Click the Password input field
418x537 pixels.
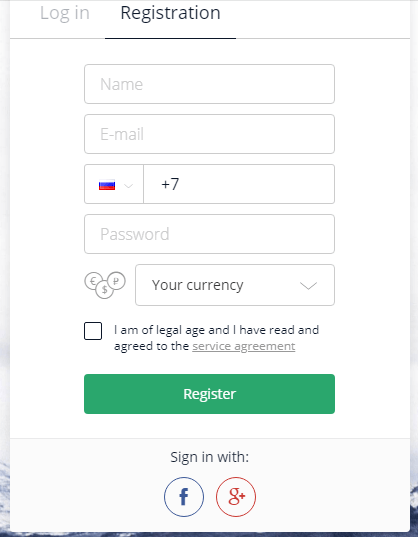(209, 234)
